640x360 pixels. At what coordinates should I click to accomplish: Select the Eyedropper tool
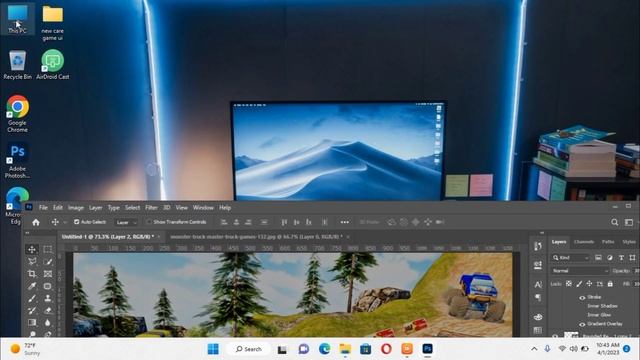(x=32, y=286)
